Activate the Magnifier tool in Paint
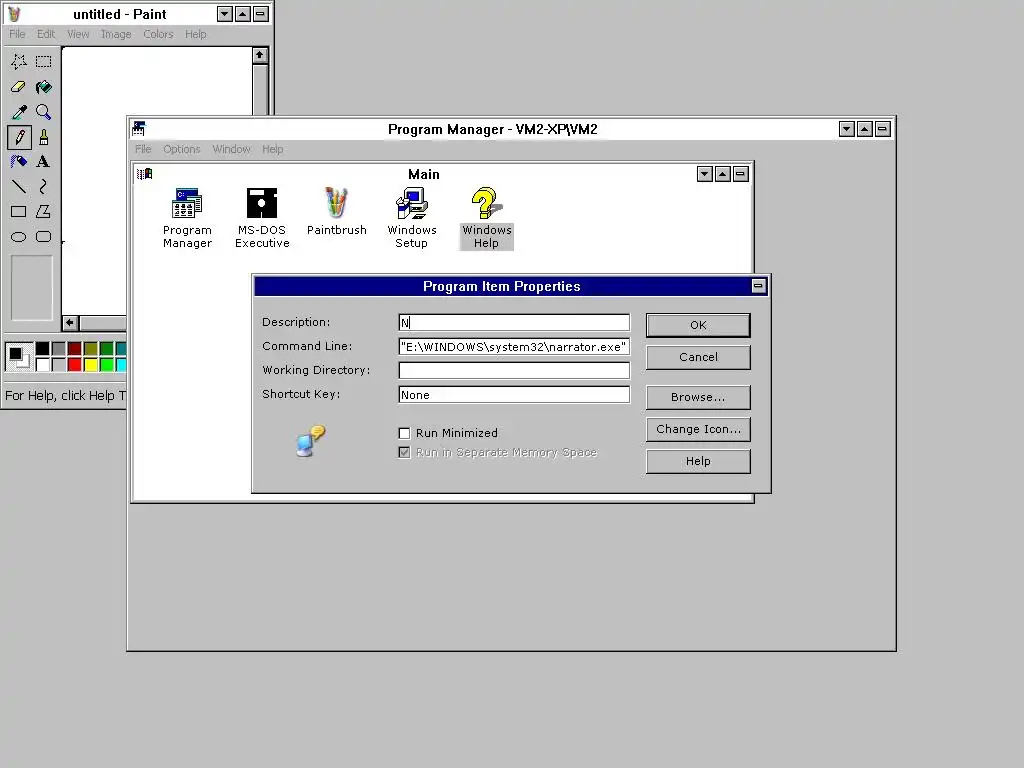 [44, 112]
